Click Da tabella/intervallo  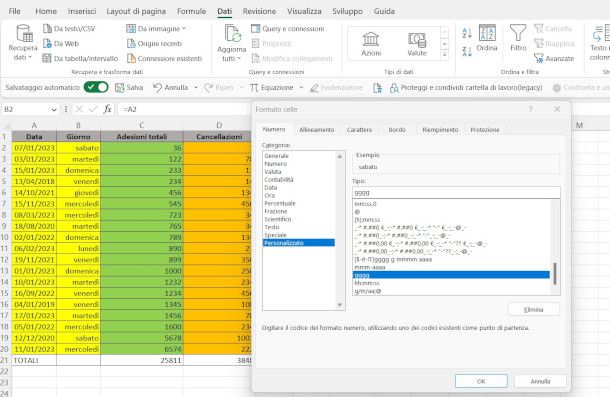click(80, 58)
